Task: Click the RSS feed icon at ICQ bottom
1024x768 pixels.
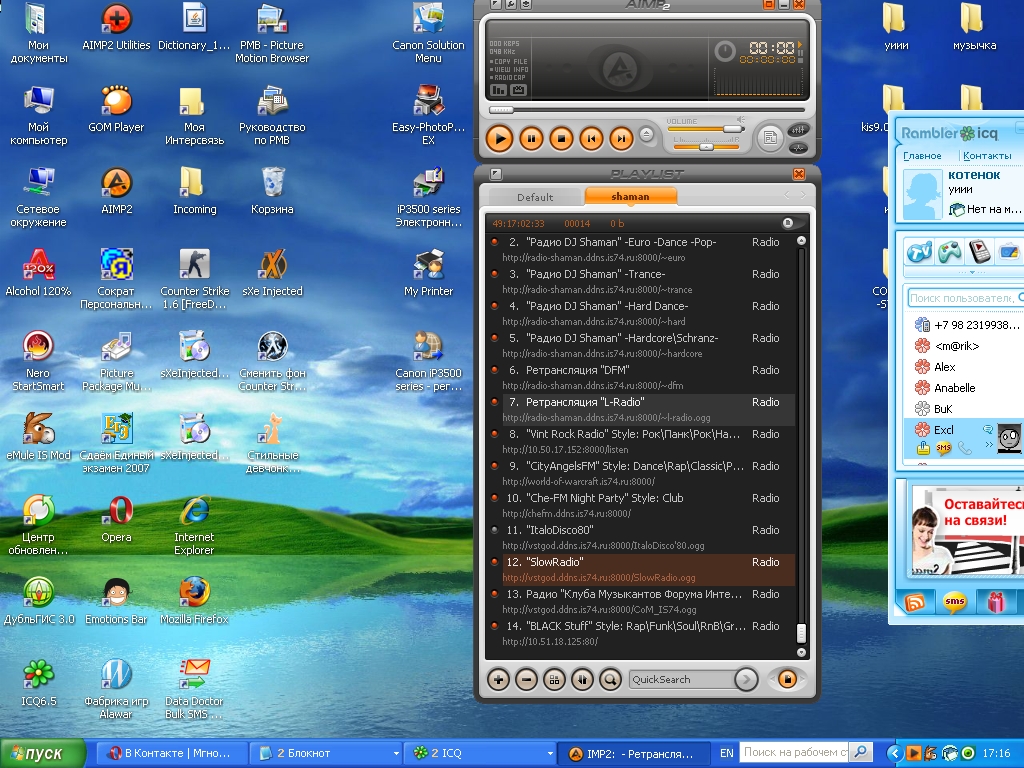Action: click(914, 601)
